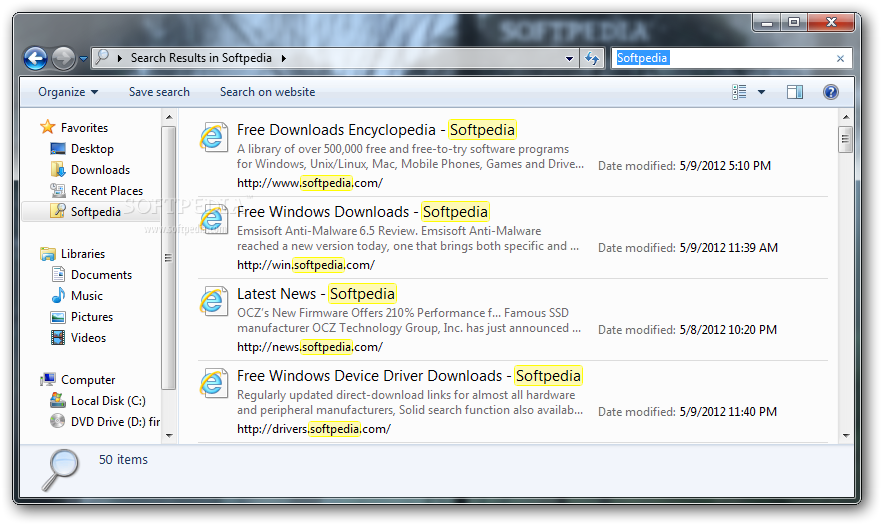
Task: Open the view options dropdown arrow
Action: point(761,92)
